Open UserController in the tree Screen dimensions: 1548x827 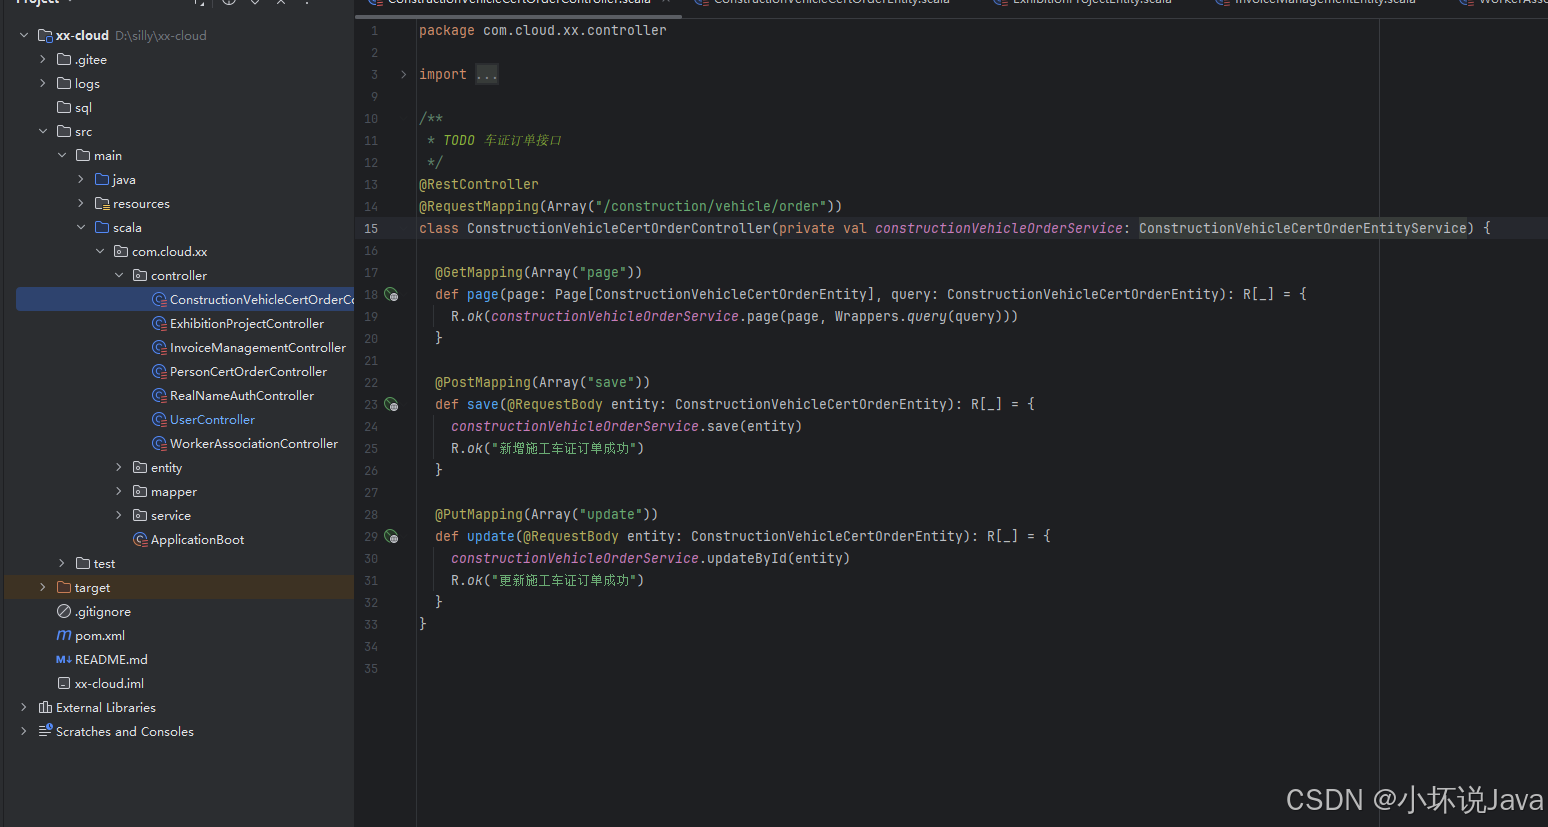[x=212, y=419]
